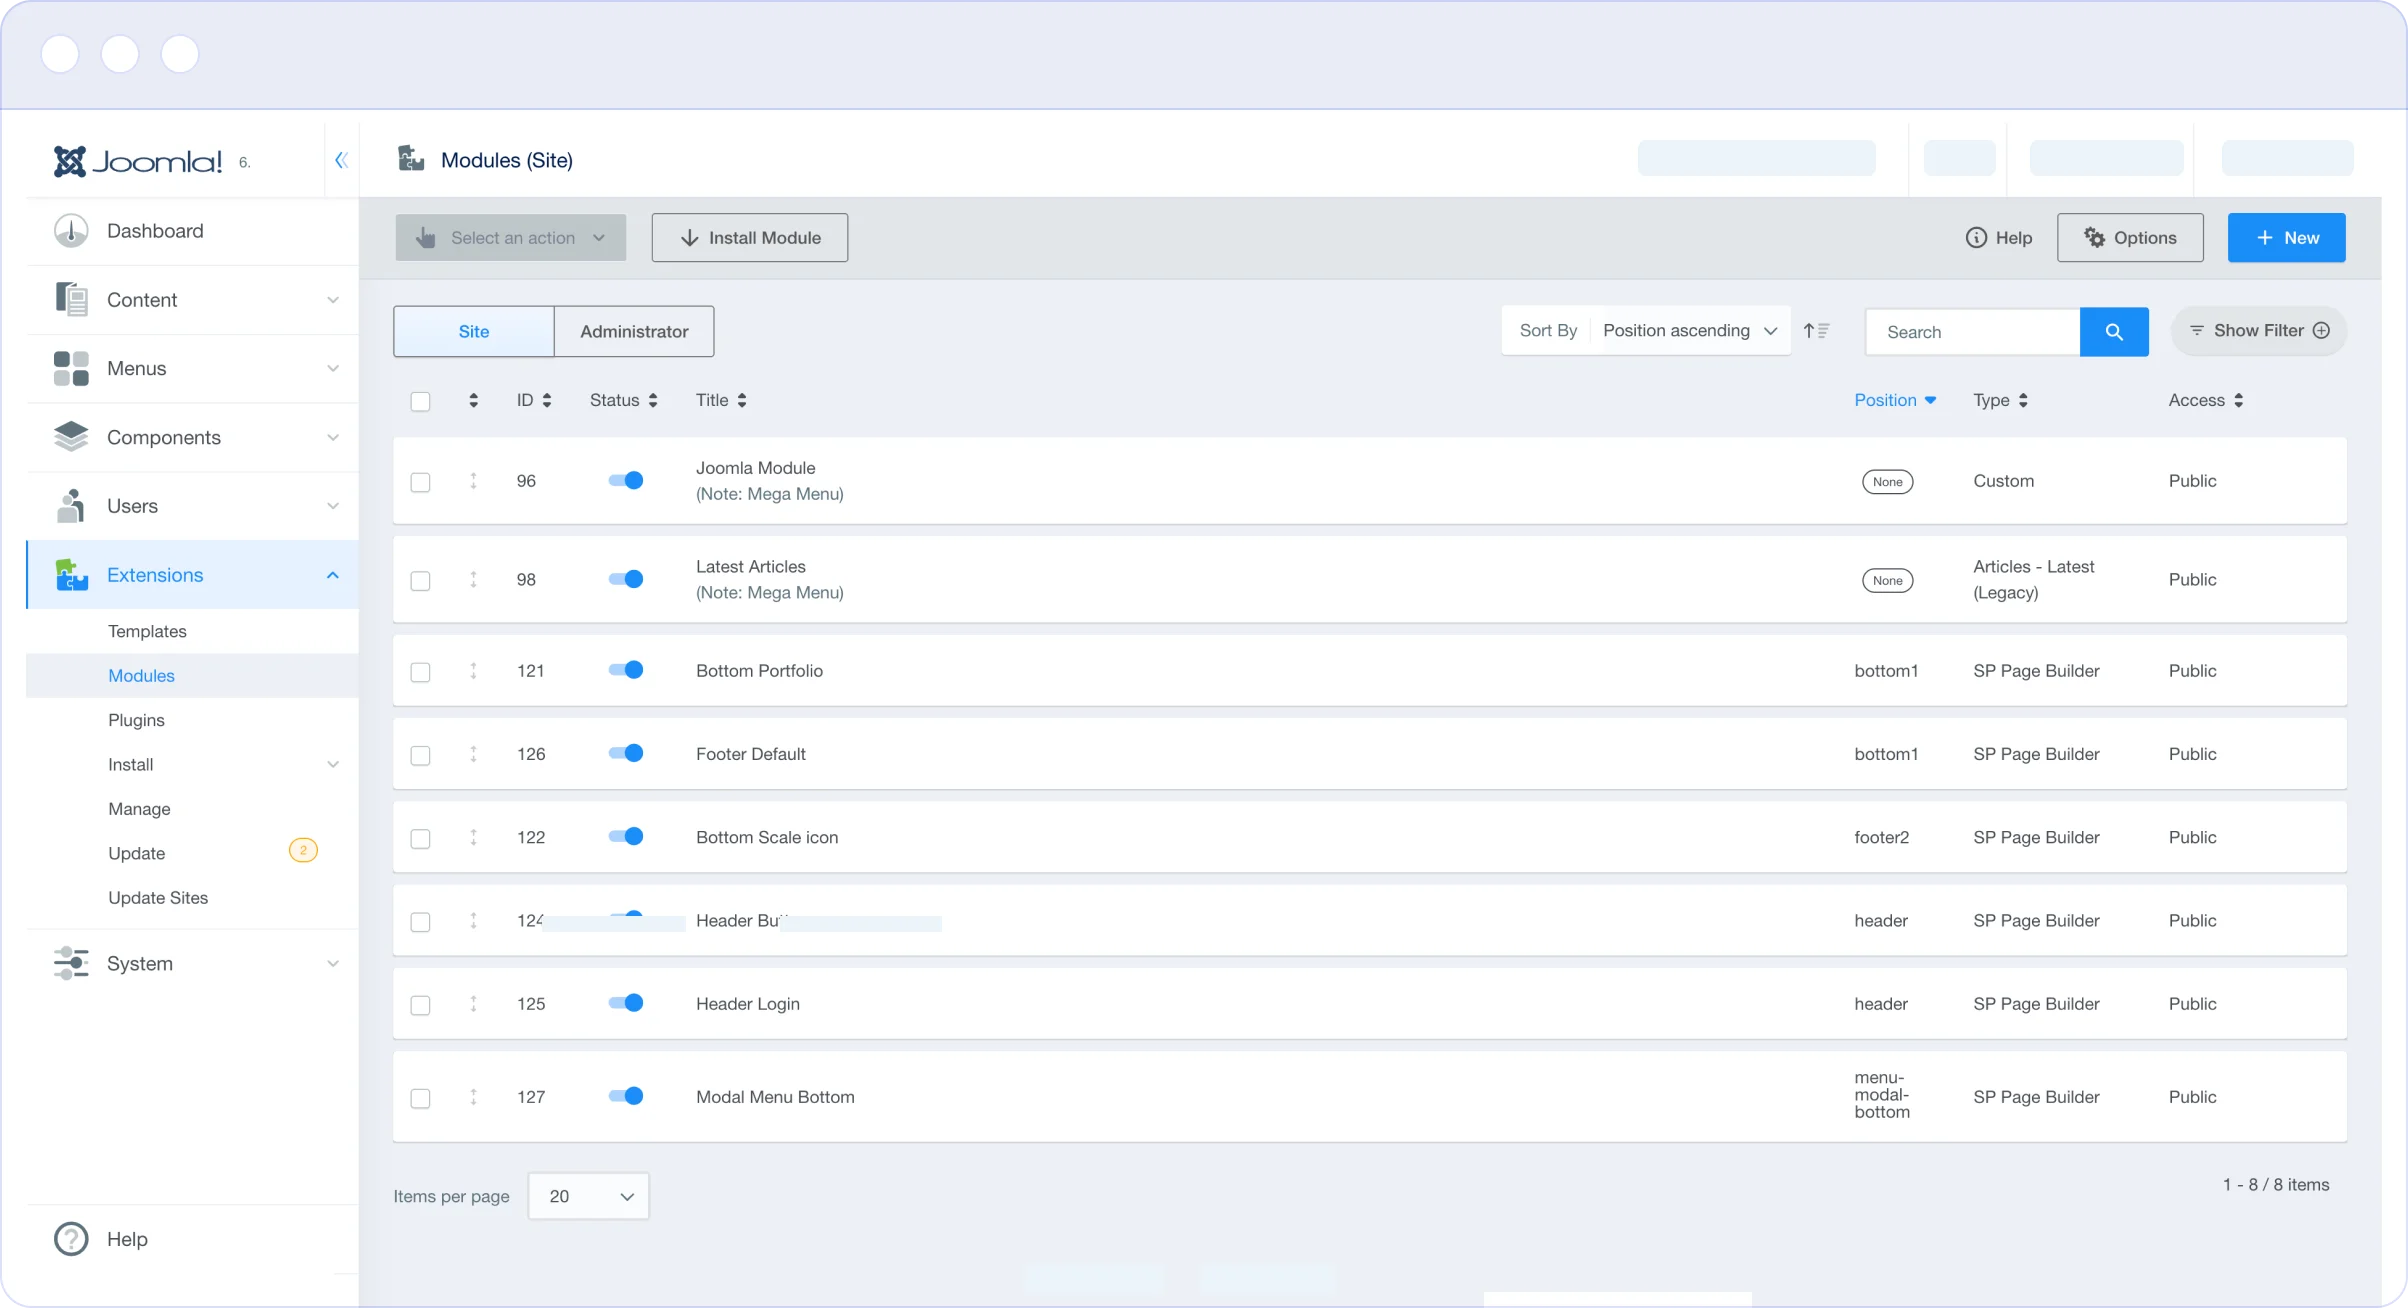Tick the select-all checkbox in header
Screen dimensions: 2408x1308
tap(421, 401)
